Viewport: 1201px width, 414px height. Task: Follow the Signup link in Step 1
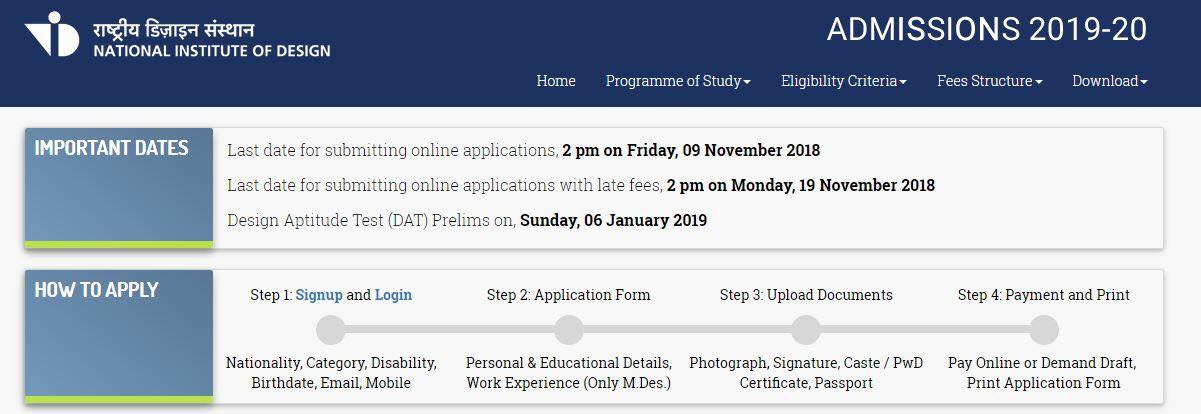tap(319, 295)
